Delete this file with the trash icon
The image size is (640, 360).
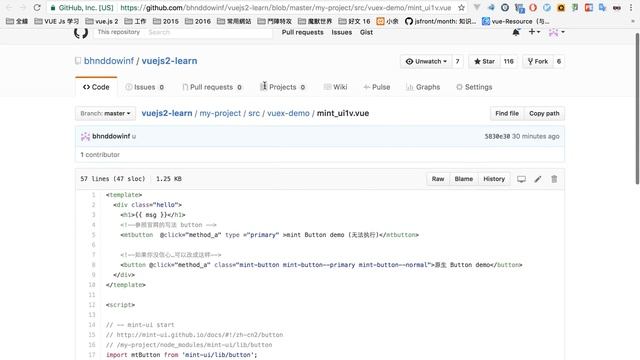[x=554, y=179]
